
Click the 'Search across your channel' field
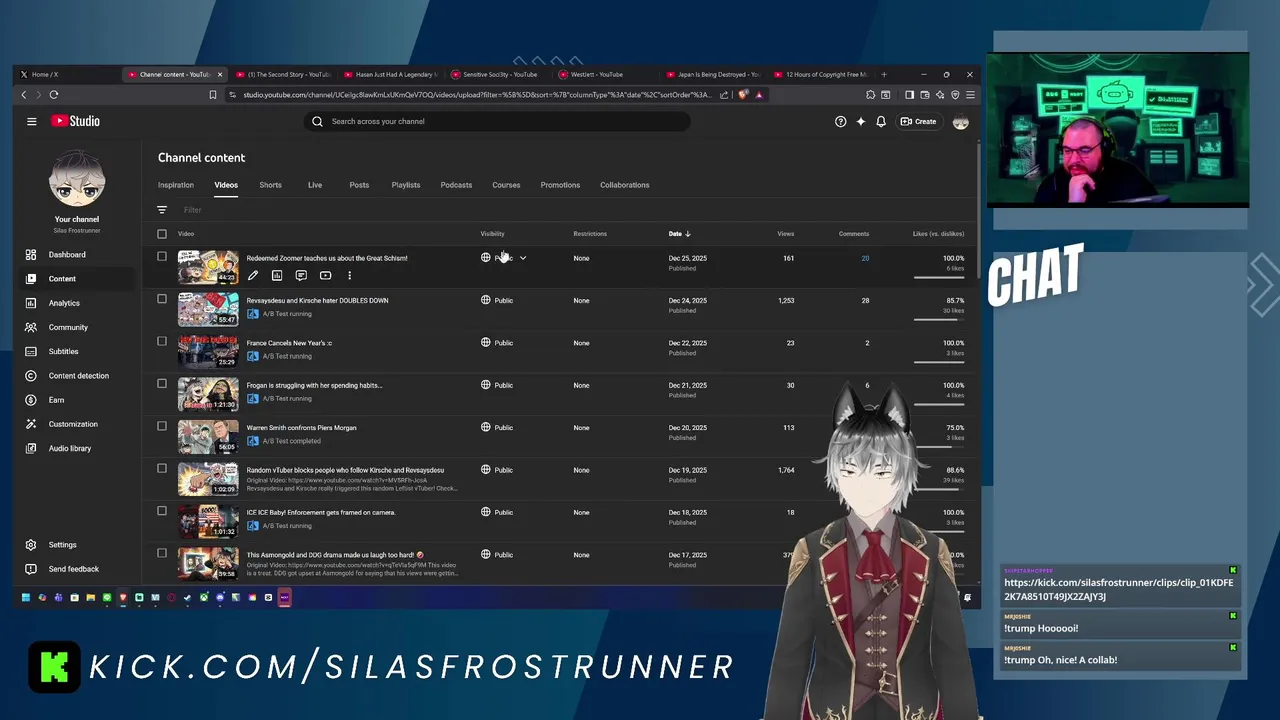(x=497, y=121)
